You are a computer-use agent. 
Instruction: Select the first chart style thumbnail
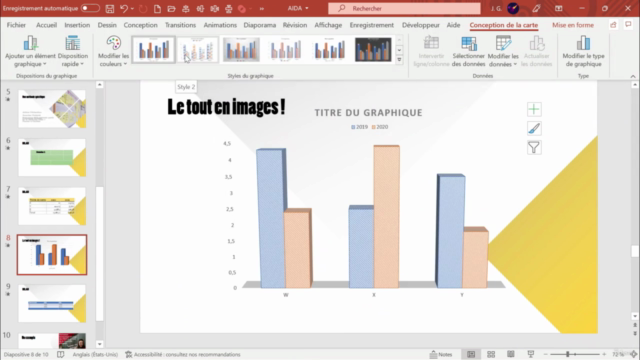tap(153, 49)
